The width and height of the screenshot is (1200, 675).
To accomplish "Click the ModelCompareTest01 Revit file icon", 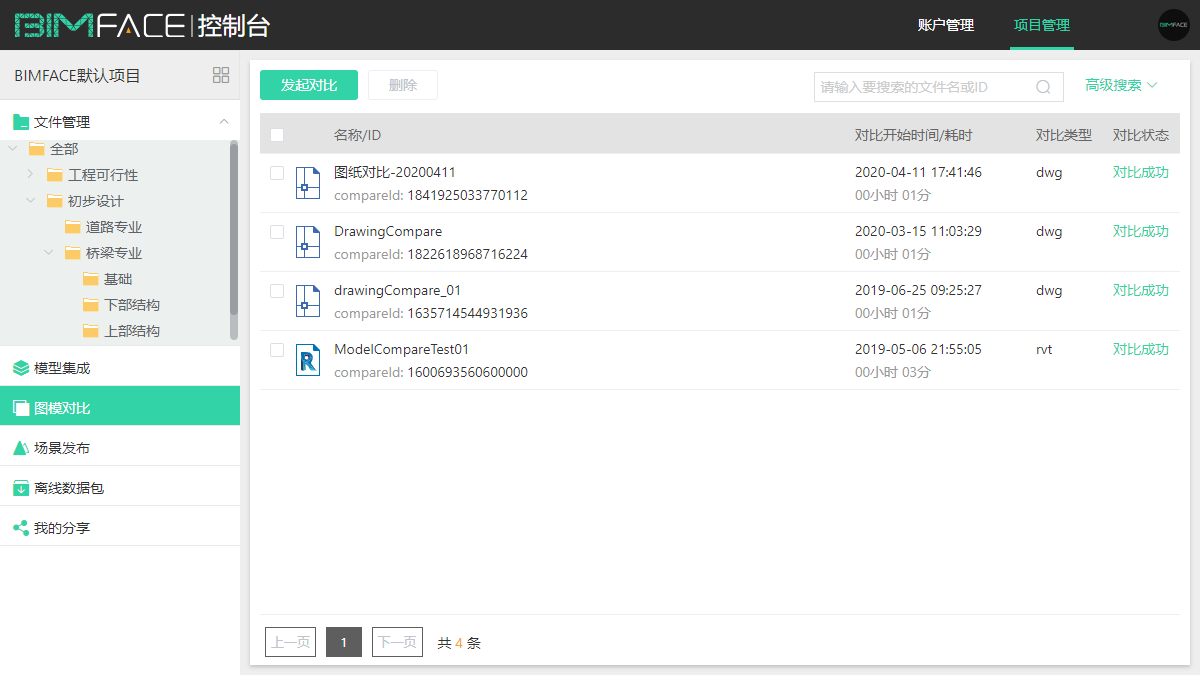I will tap(308, 360).
